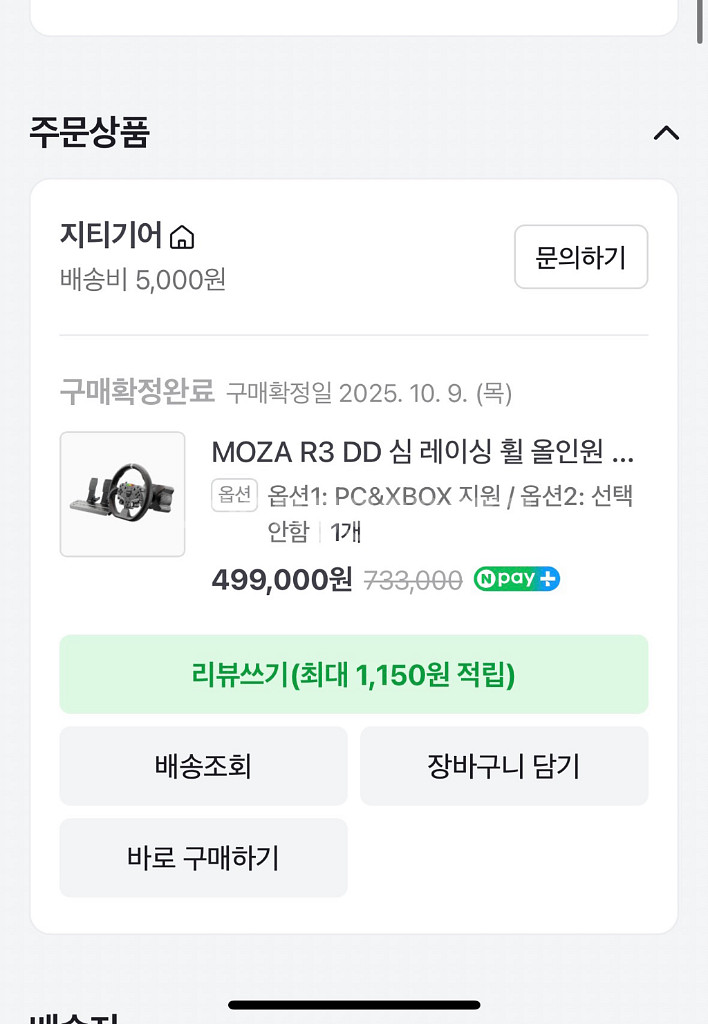Click the Npay Plus badge
This screenshot has height=1024, width=708.
(x=516, y=579)
